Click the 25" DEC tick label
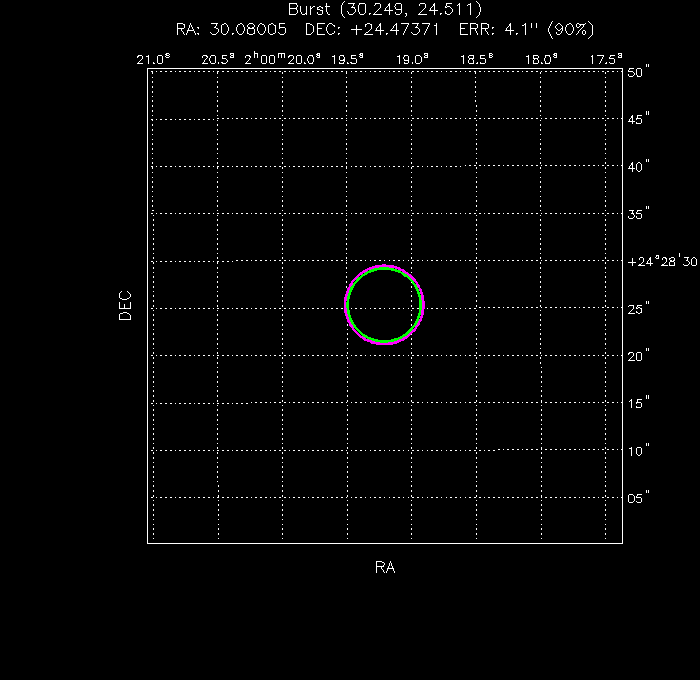Image resolution: width=700 pixels, height=680 pixels. (638, 309)
